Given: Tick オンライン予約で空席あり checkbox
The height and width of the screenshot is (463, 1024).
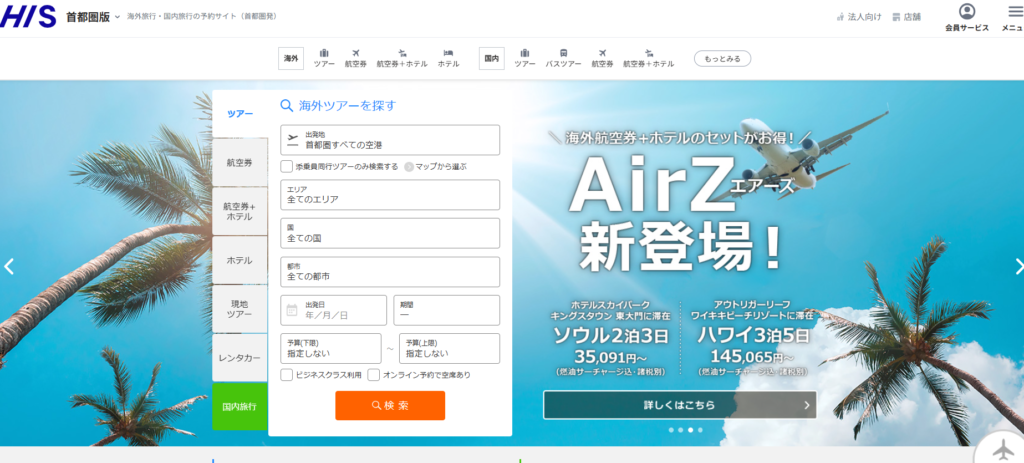Looking at the screenshot, I should (x=374, y=375).
